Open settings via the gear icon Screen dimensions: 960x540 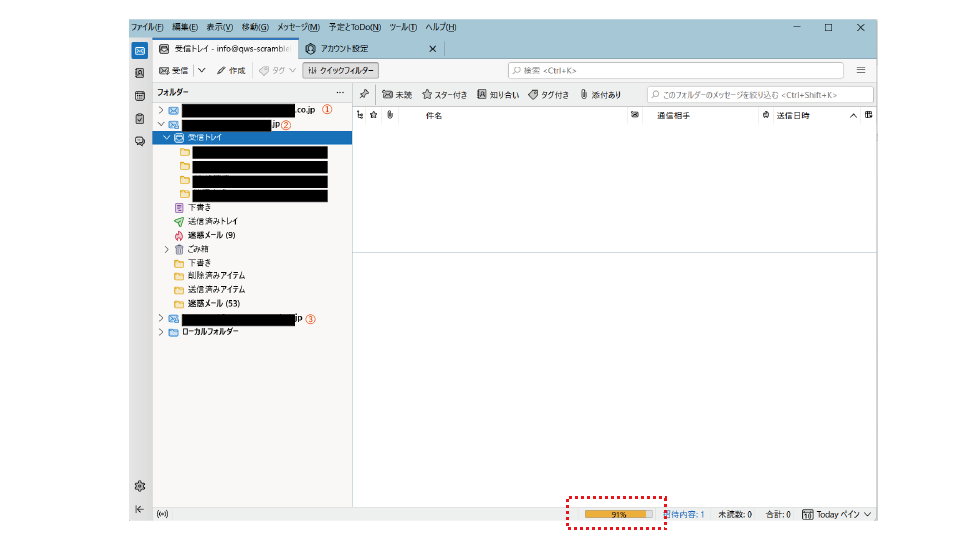140,486
